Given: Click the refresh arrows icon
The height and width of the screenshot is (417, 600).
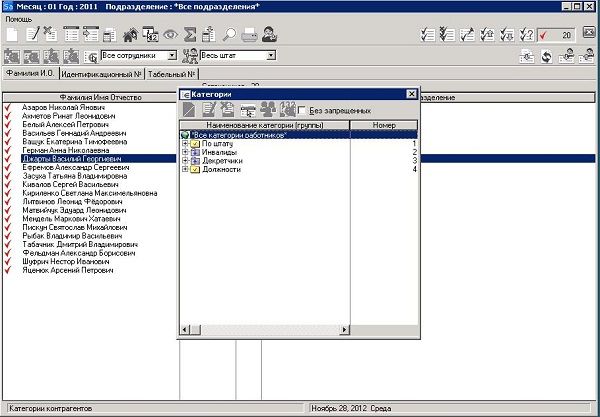Looking at the screenshot, I should pyautogui.click(x=547, y=56).
